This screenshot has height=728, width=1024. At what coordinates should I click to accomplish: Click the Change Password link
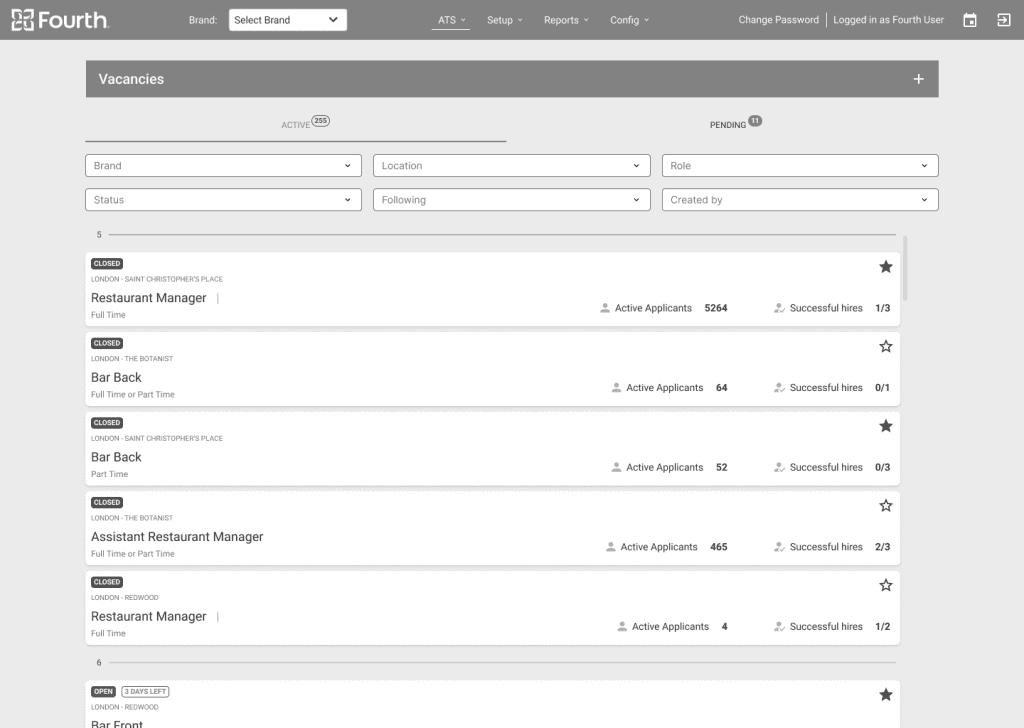(778, 20)
